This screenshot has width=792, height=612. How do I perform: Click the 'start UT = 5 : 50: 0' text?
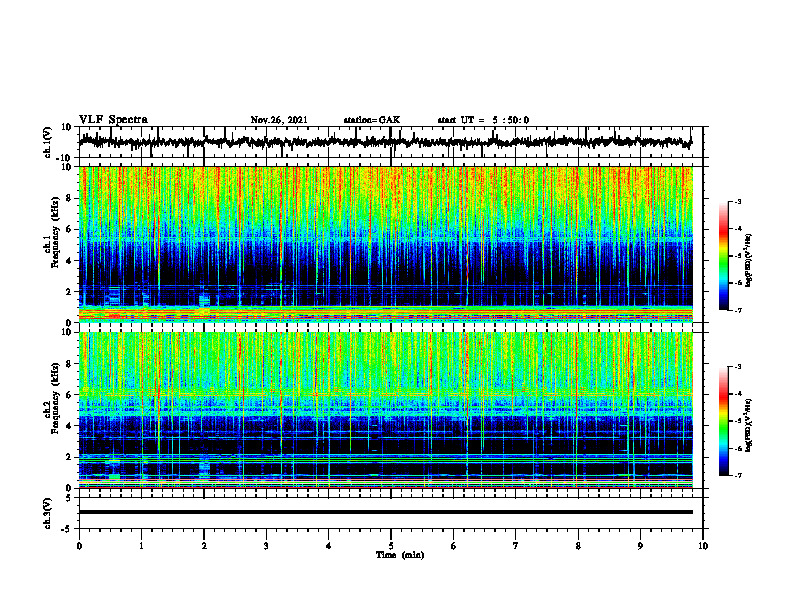pyautogui.click(x=483, y=120)
